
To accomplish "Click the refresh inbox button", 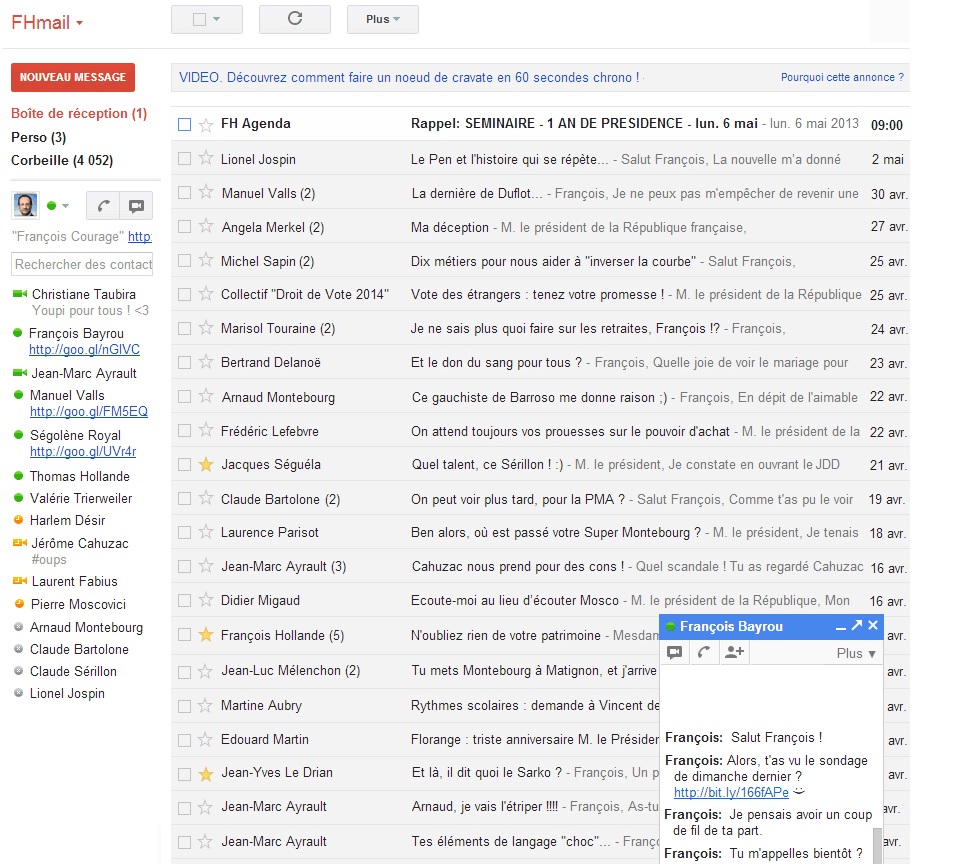I will [x=294, y=19].
